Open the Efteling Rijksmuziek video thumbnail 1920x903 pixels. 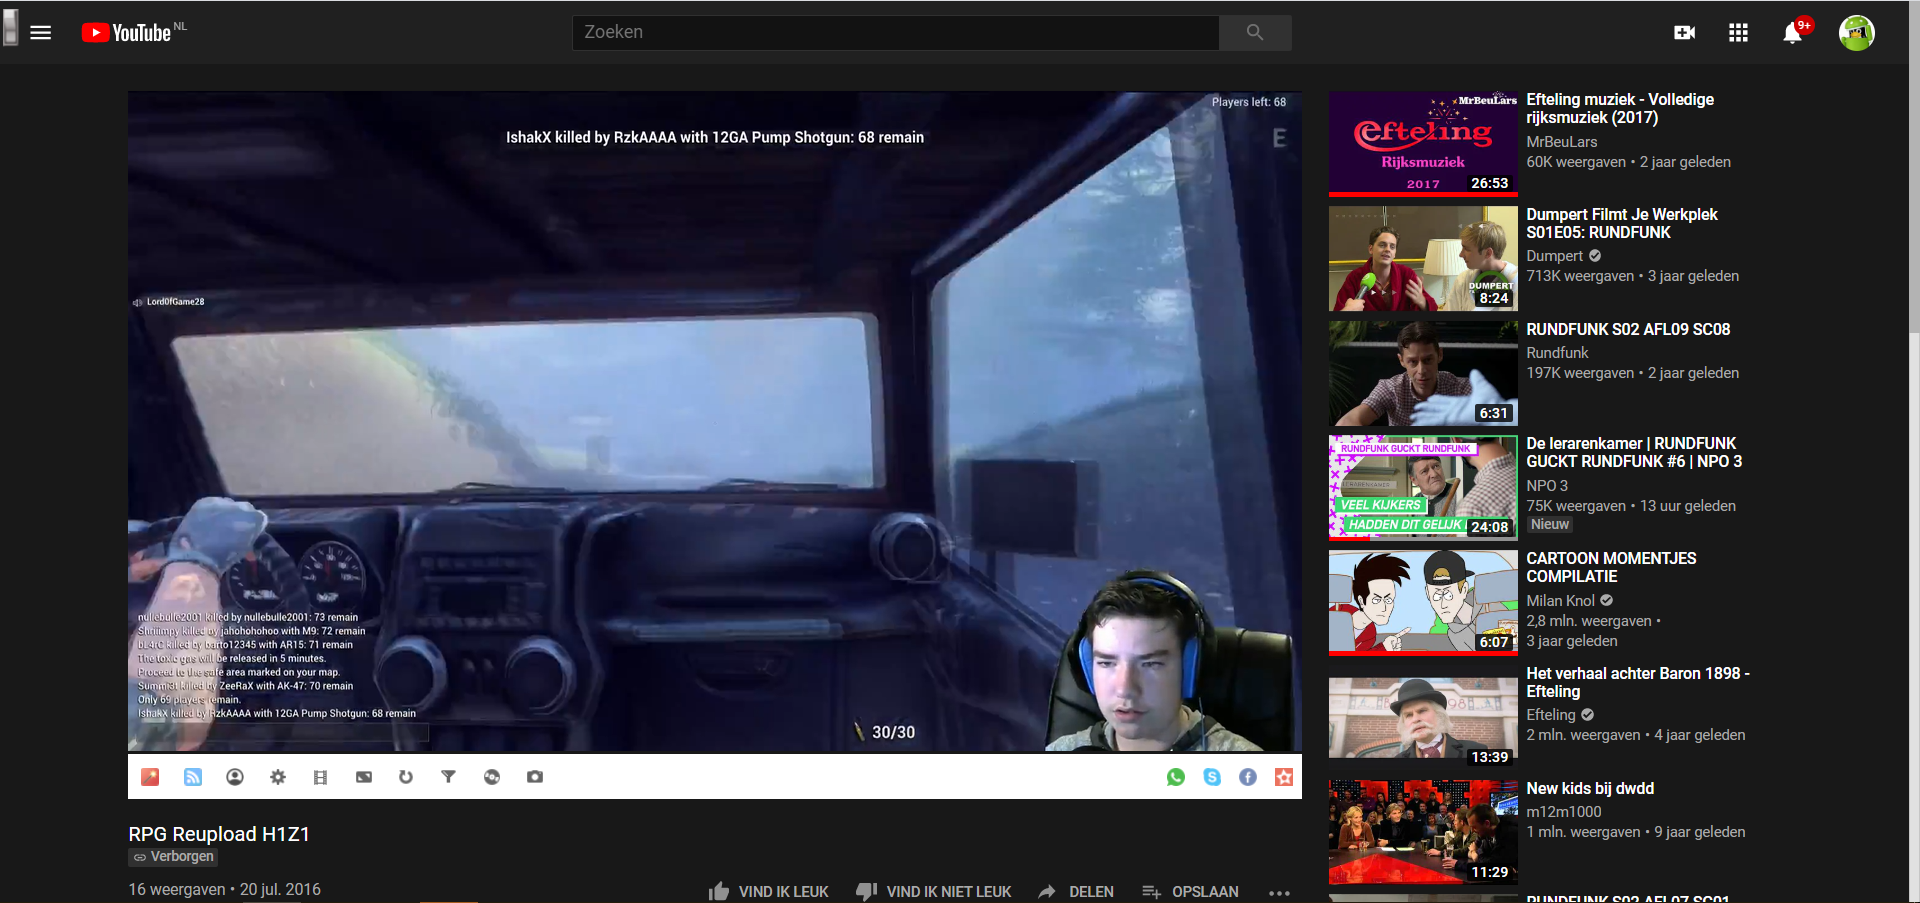tap(1422, 144)
